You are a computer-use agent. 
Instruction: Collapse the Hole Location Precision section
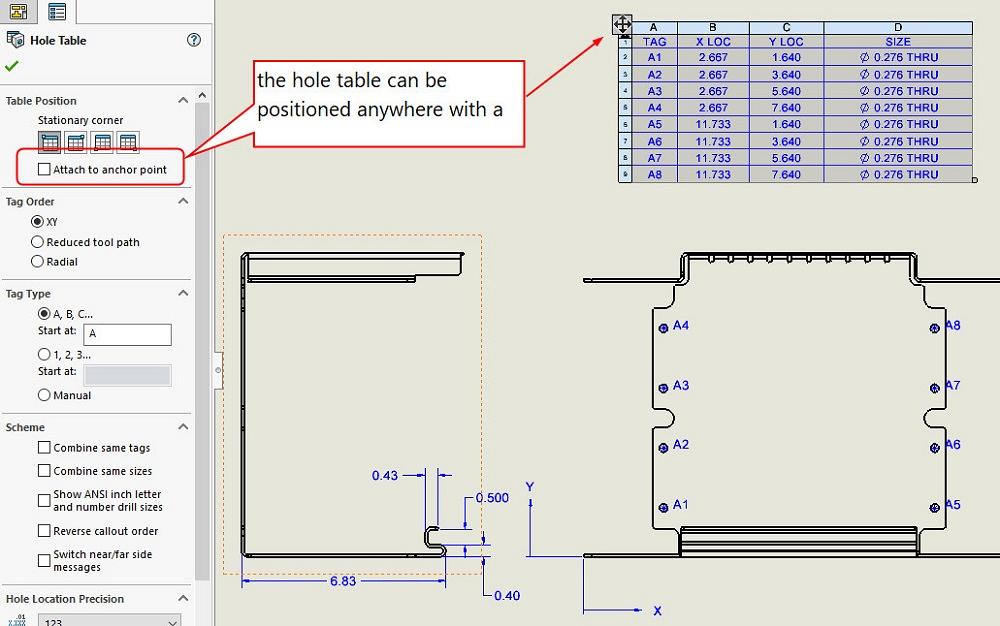tap(183, 599)
